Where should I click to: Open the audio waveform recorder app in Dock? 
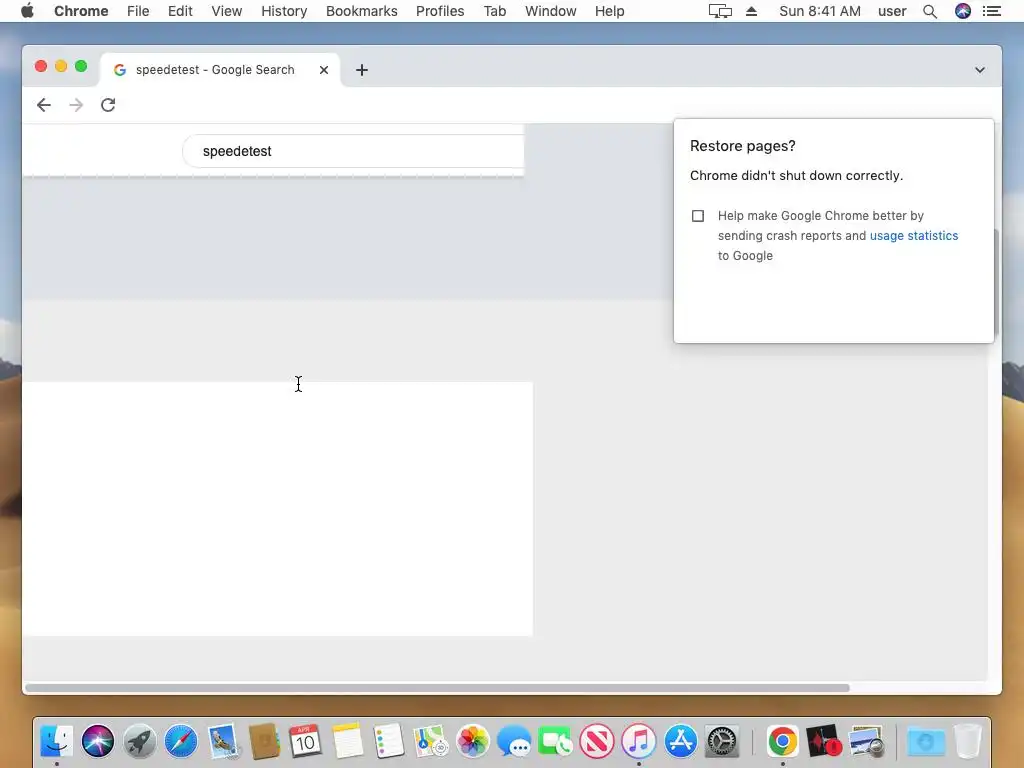click(x=824, y=741)
